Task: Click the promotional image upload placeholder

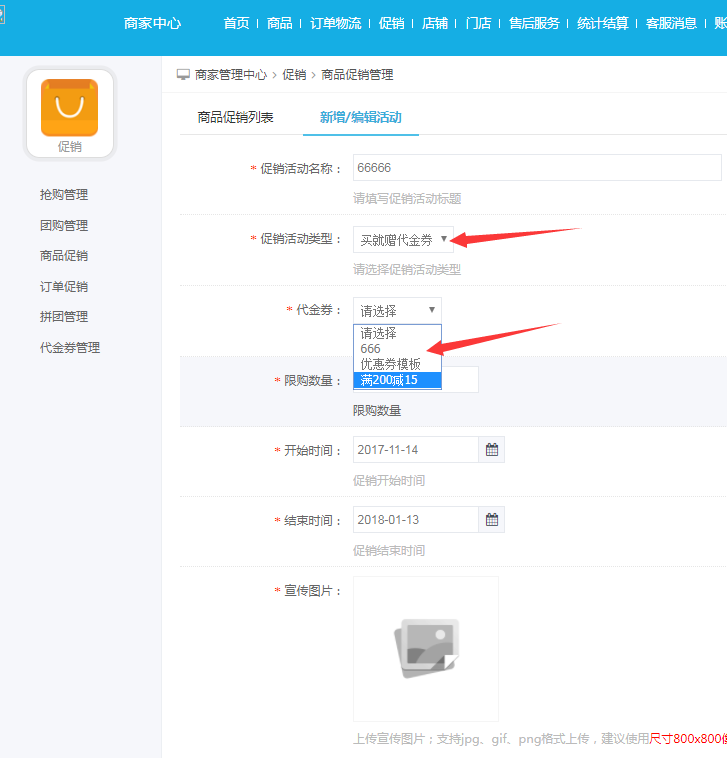Action: click(x=426, y=648)
